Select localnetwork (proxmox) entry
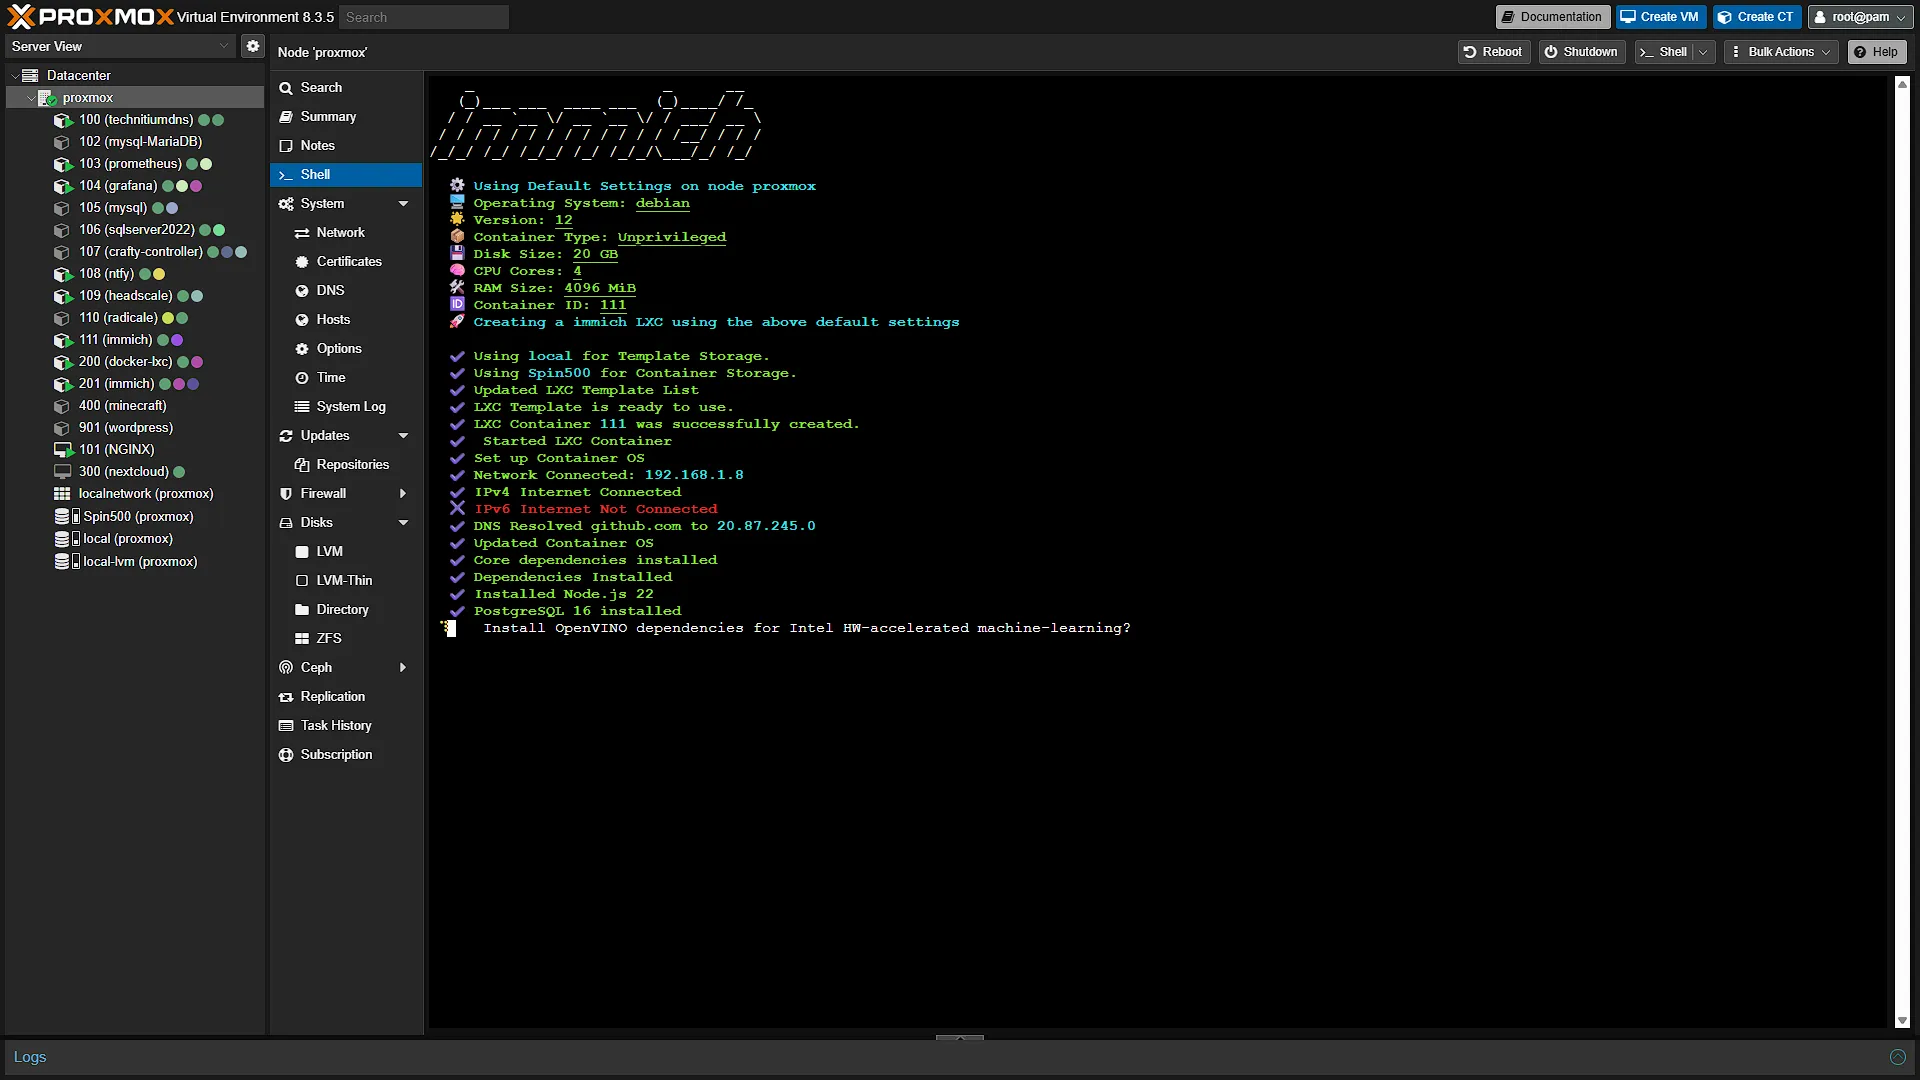 (146, 494)
